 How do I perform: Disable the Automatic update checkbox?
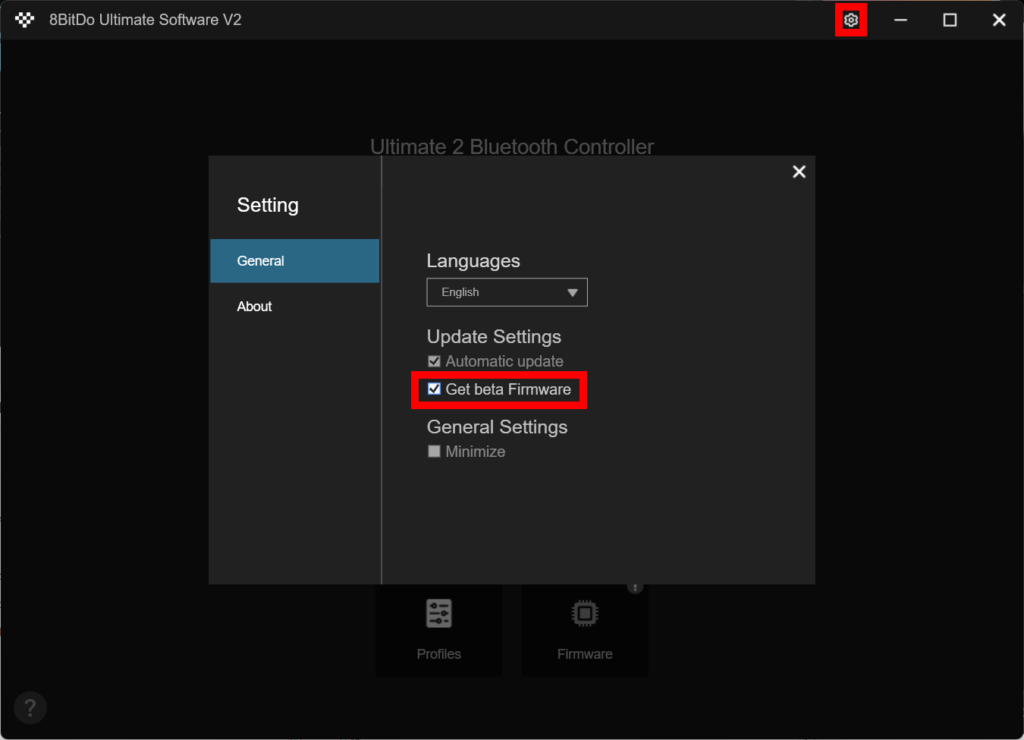tap(434, 361)
